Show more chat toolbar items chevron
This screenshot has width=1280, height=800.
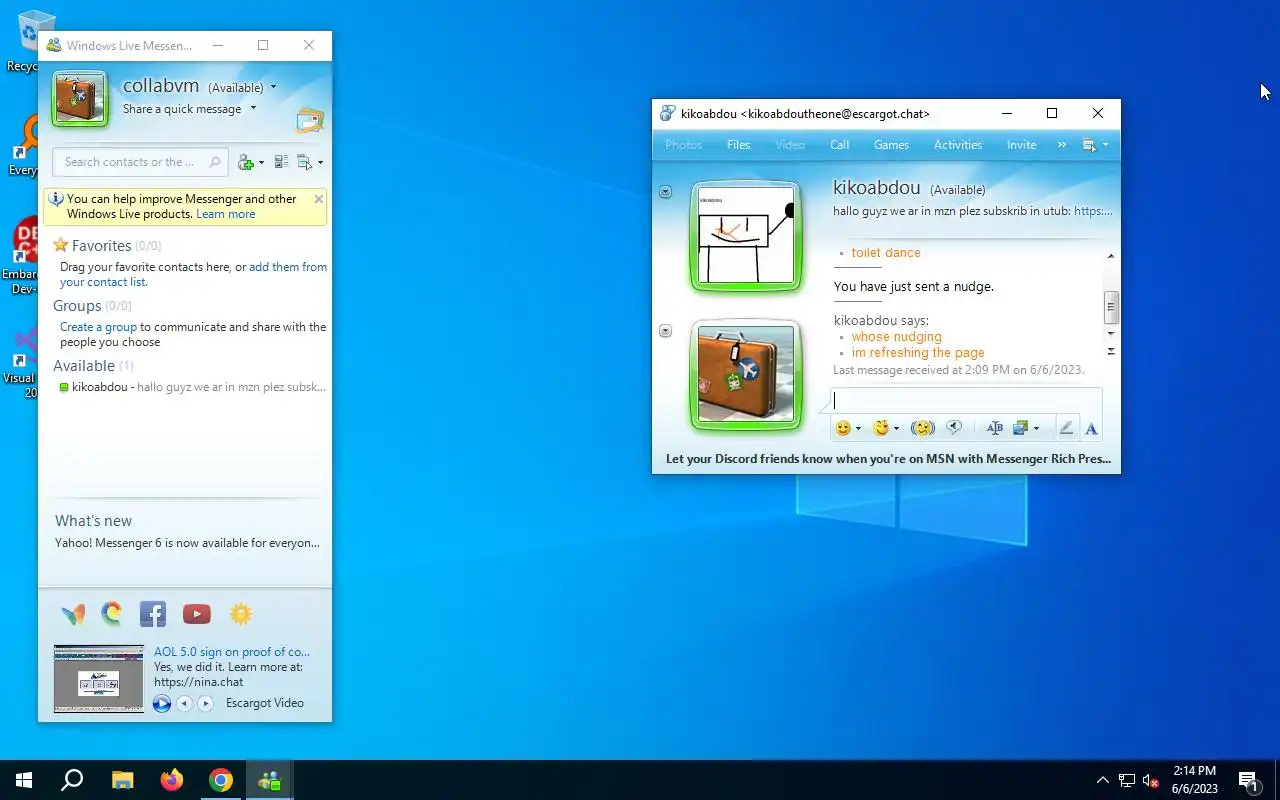pos(1061,145)
